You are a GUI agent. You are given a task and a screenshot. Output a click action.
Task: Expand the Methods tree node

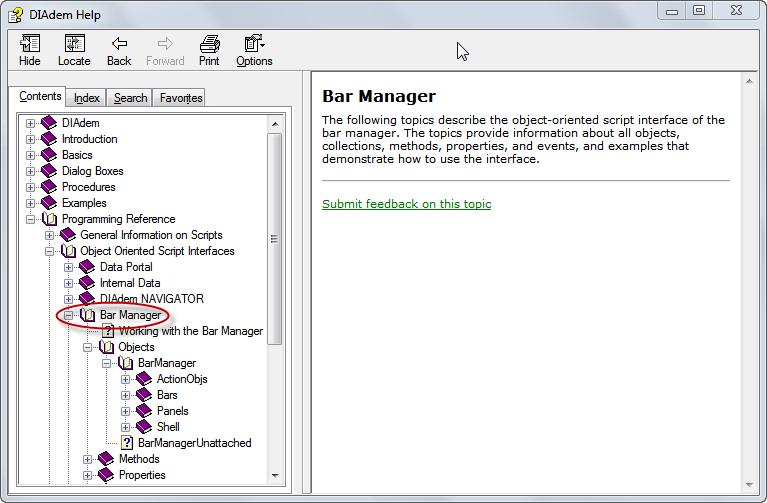point(88,459)
